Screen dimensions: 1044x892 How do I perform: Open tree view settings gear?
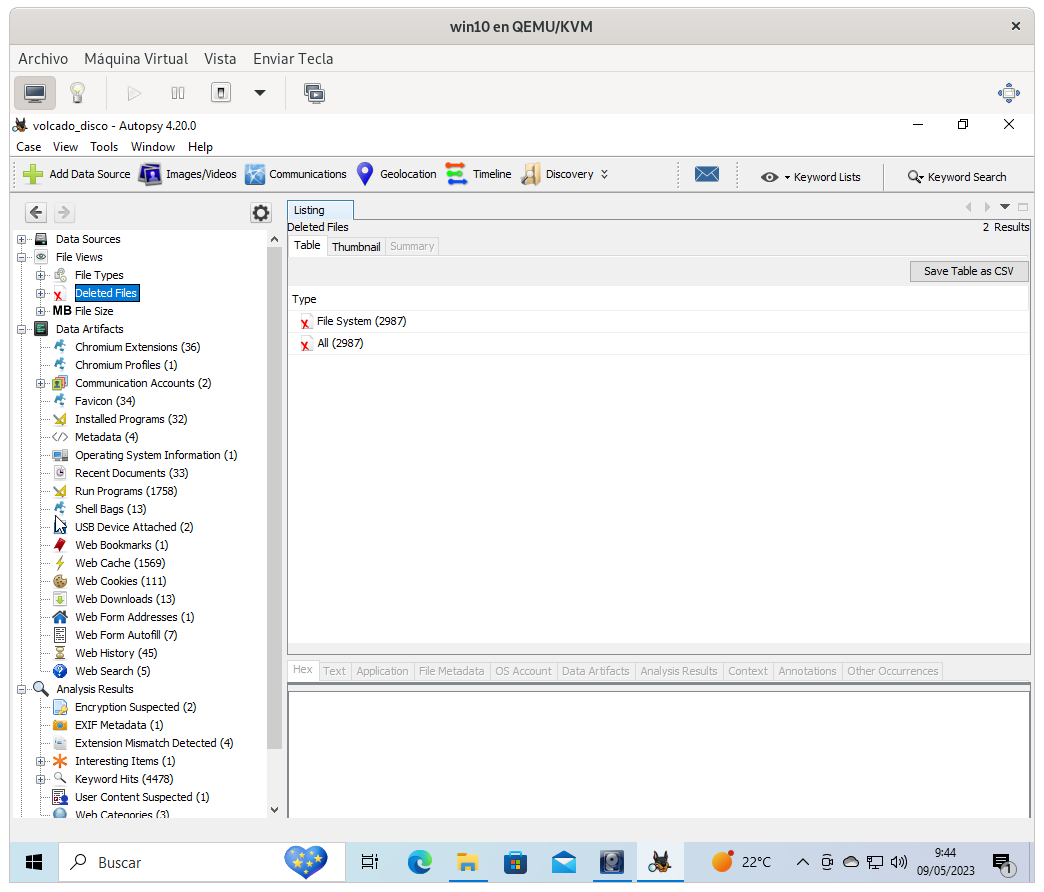pos(260,212)
